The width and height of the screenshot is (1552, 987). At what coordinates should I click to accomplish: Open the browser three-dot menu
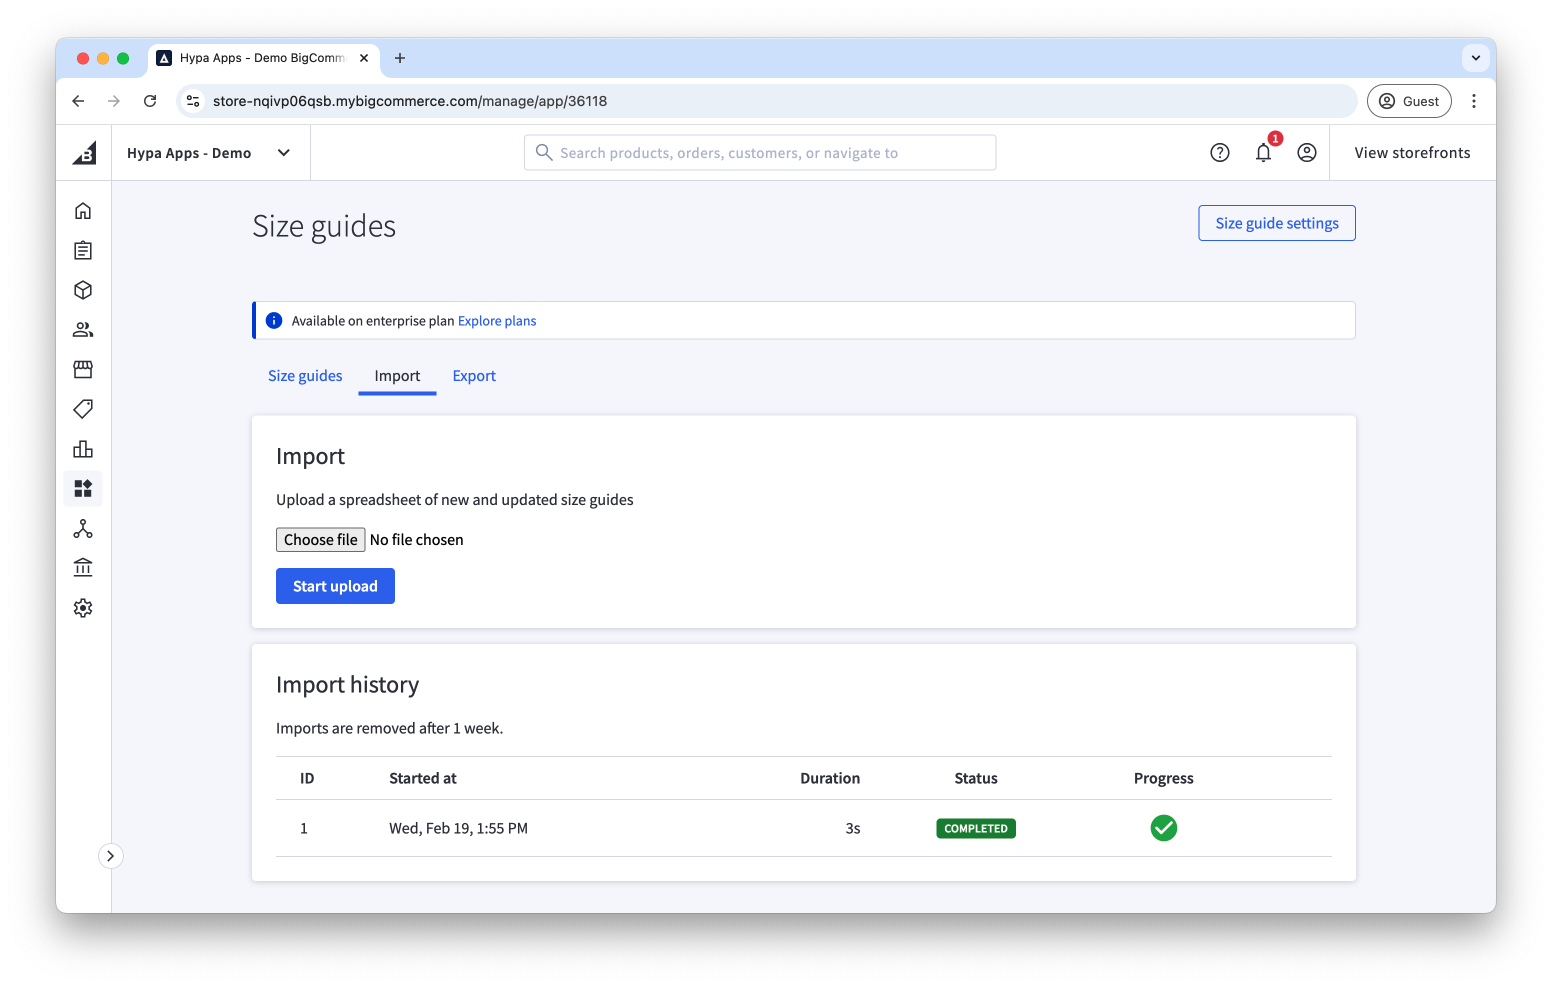click(x=1474, y=101)
